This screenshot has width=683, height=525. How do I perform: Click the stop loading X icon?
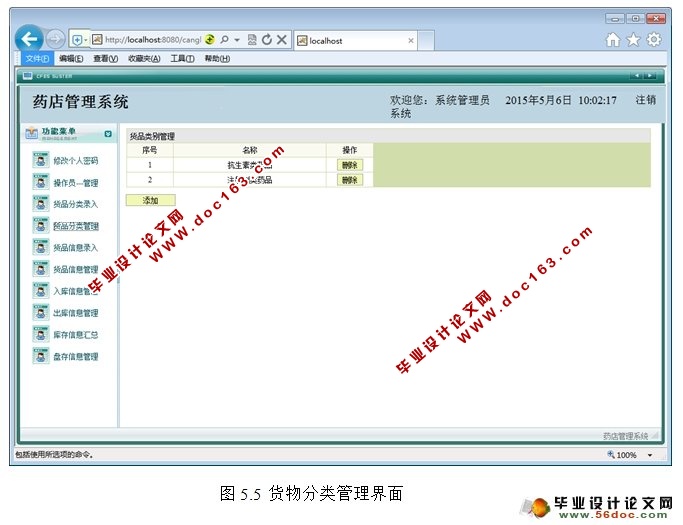[x=282, y=40]
